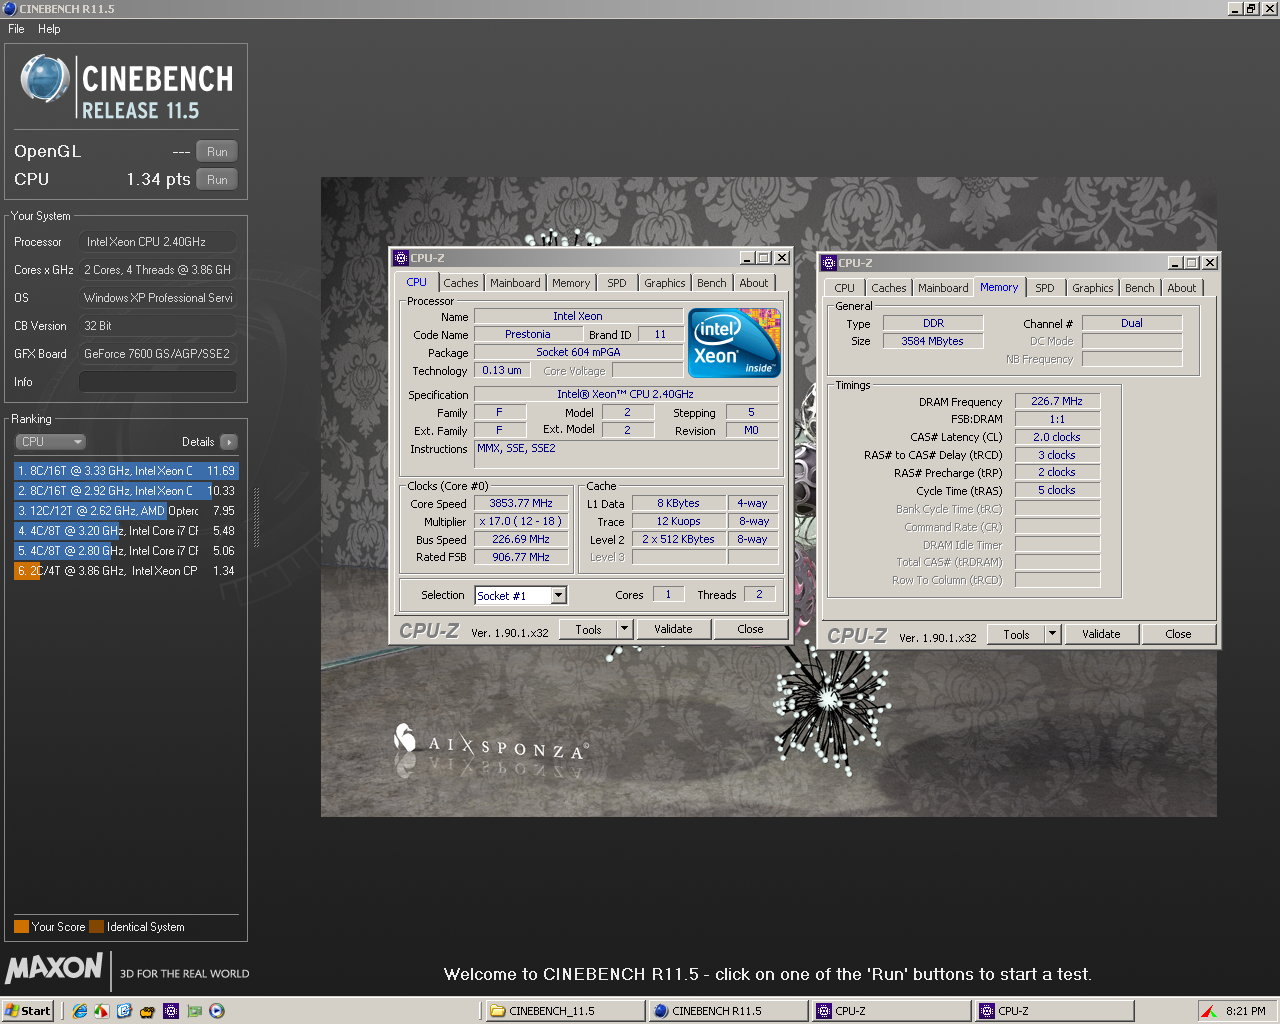
Task: Click the GFX Board field GeForce 7600 GS
Action: pyautogui.click(x=158, y=354)
